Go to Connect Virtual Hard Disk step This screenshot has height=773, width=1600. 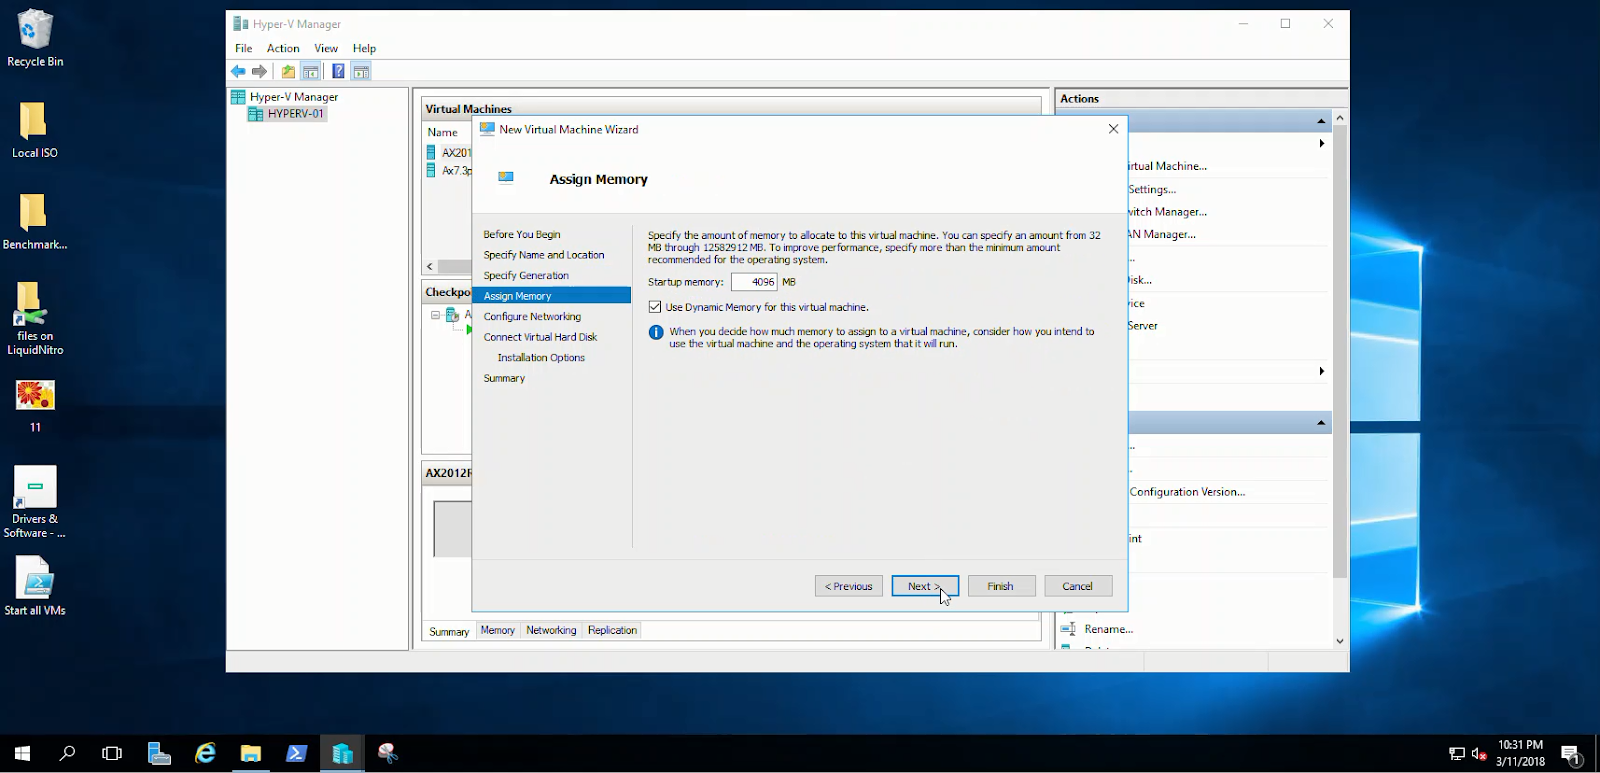540,337
